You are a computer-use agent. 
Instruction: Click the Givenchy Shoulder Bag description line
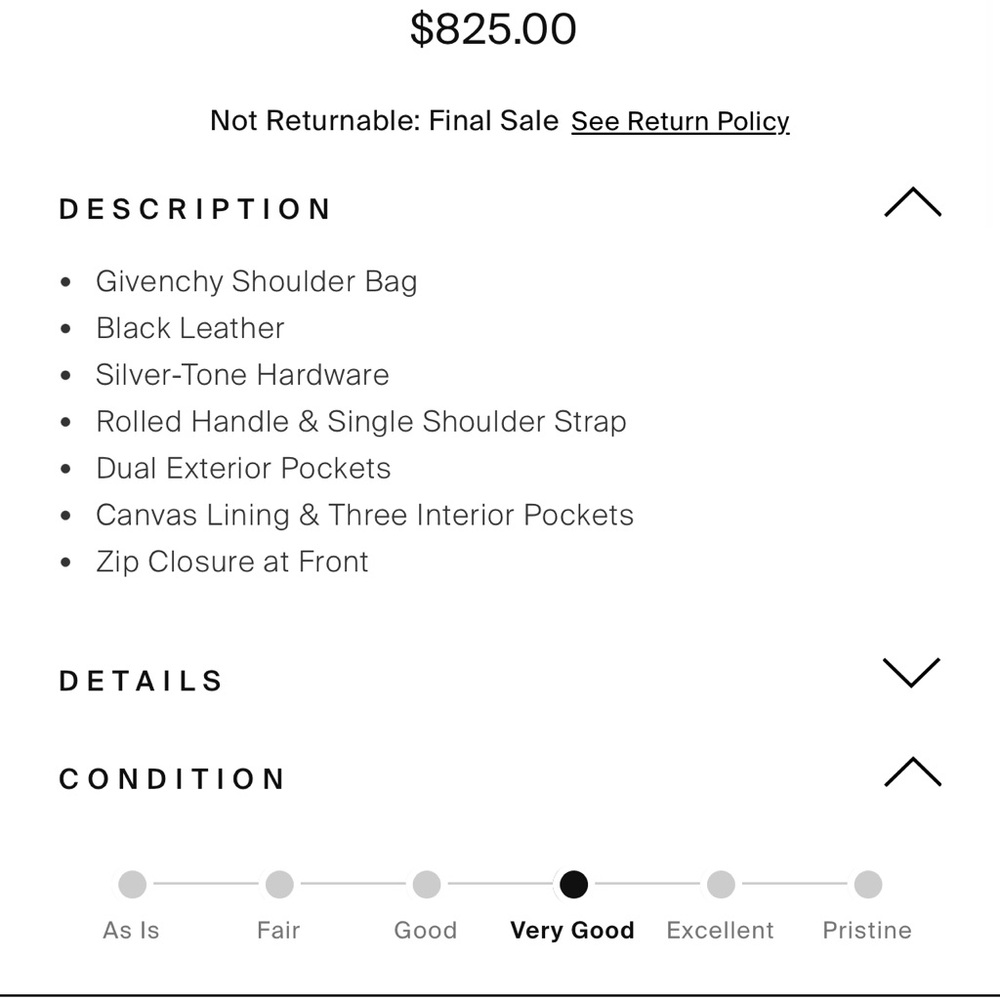[256, 281]
